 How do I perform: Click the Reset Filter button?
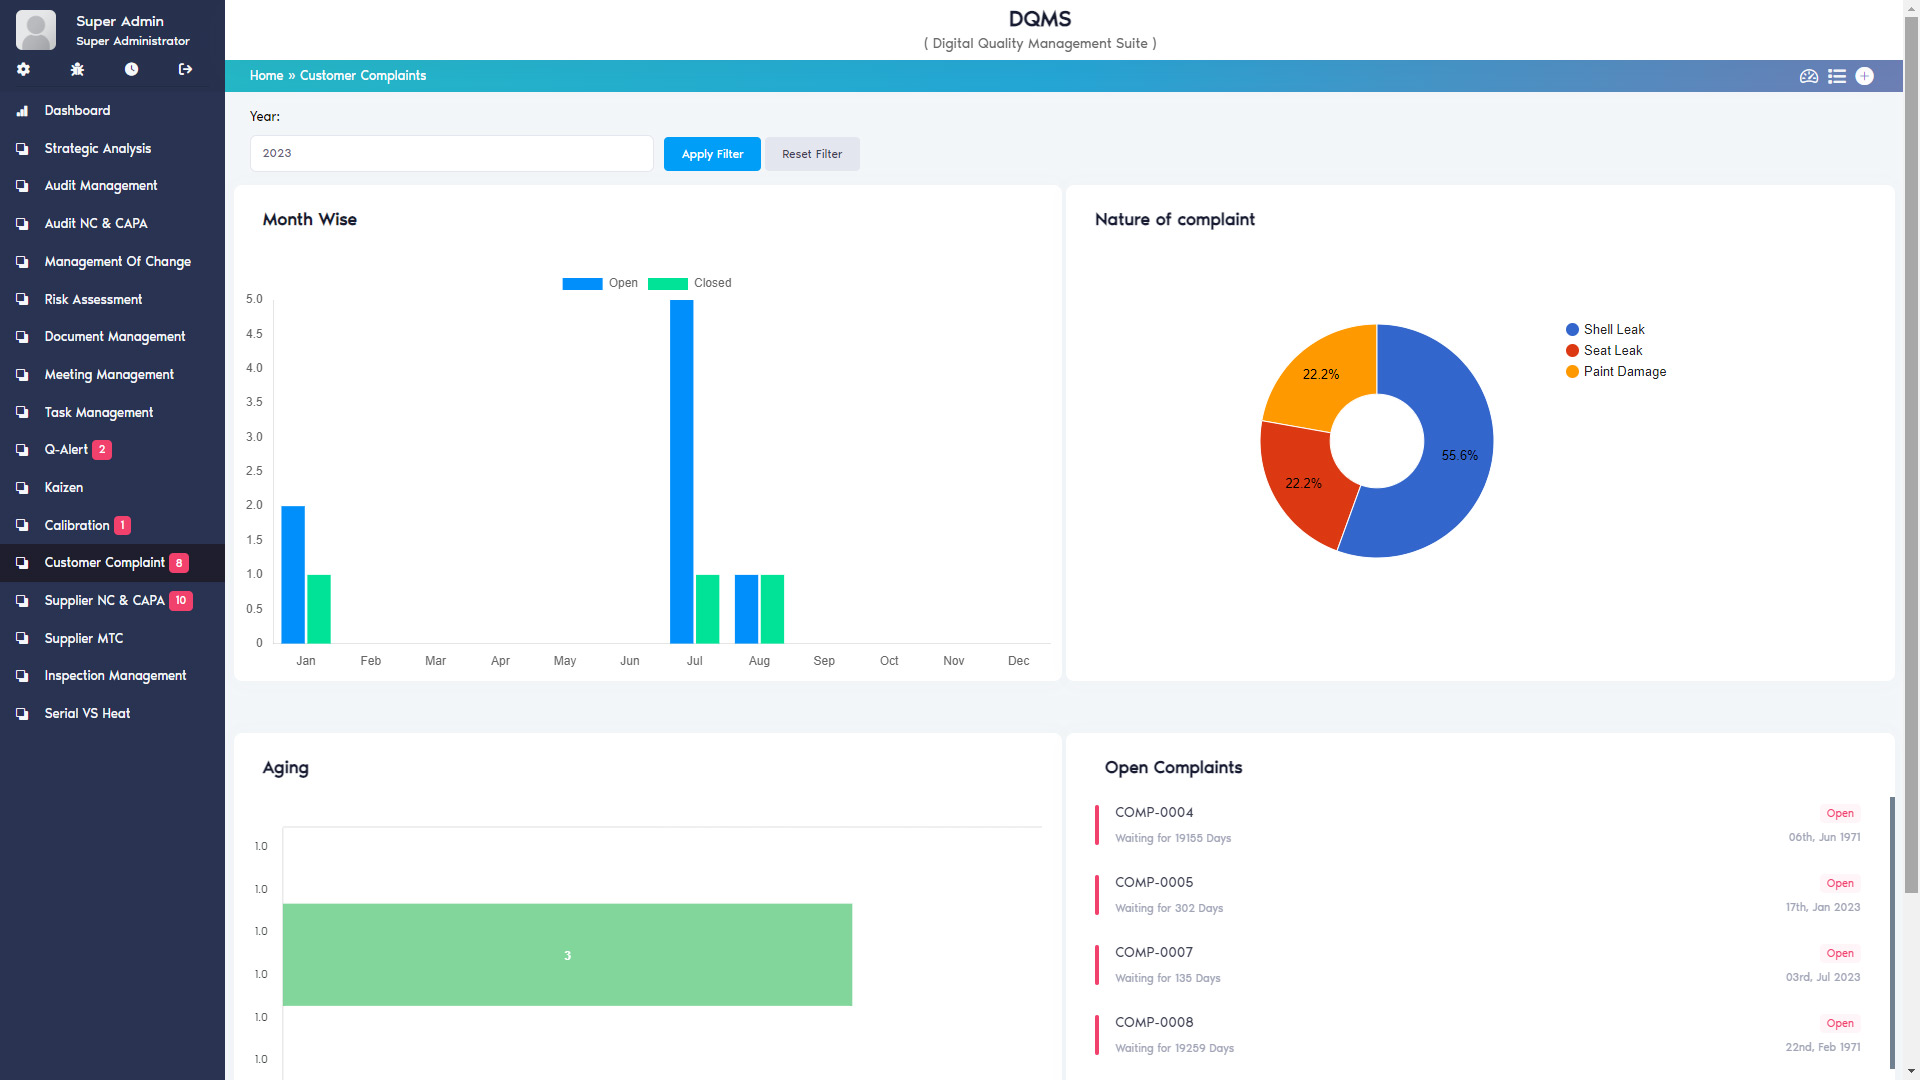[x=812, y=154]
